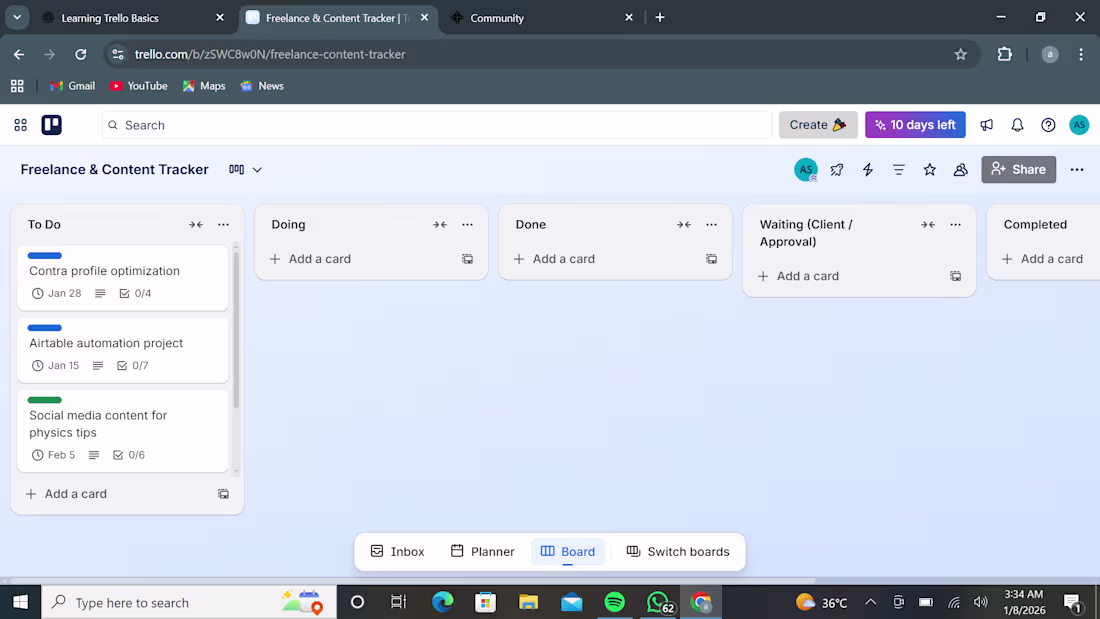Viewport: 1100px width, 619px height.
Task: Open the board view switcher chevron
Action: click(x=257, y=170)
